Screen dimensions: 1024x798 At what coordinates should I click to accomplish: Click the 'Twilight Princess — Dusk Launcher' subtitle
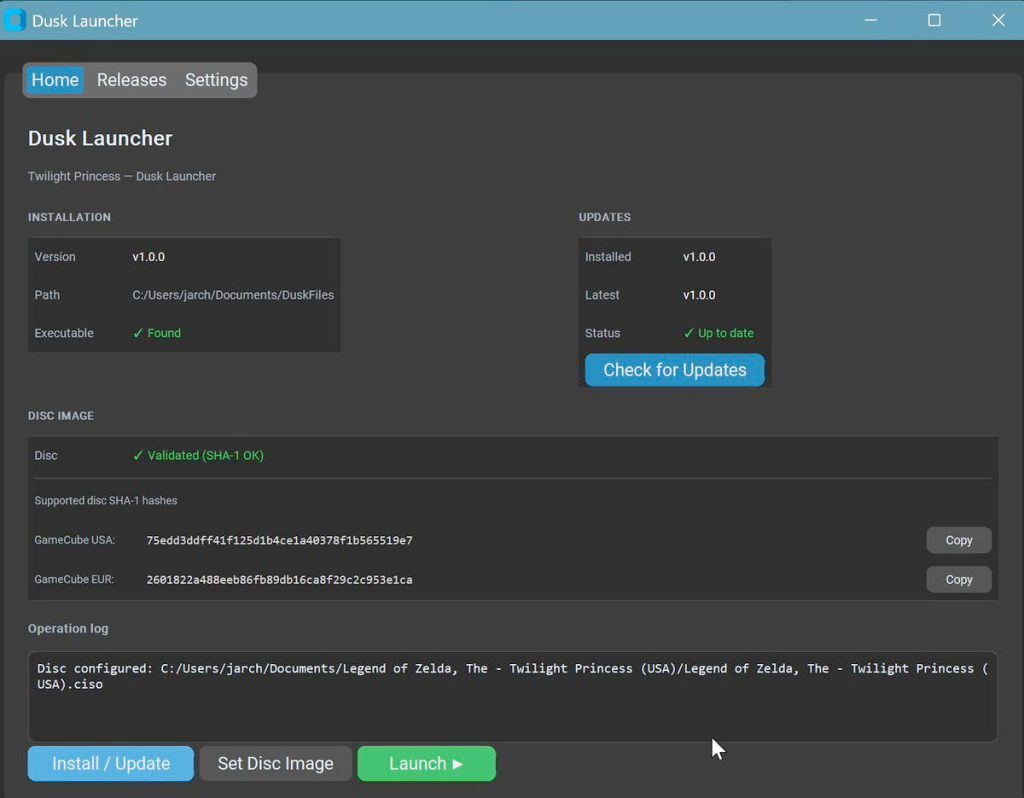pos(121,176)
